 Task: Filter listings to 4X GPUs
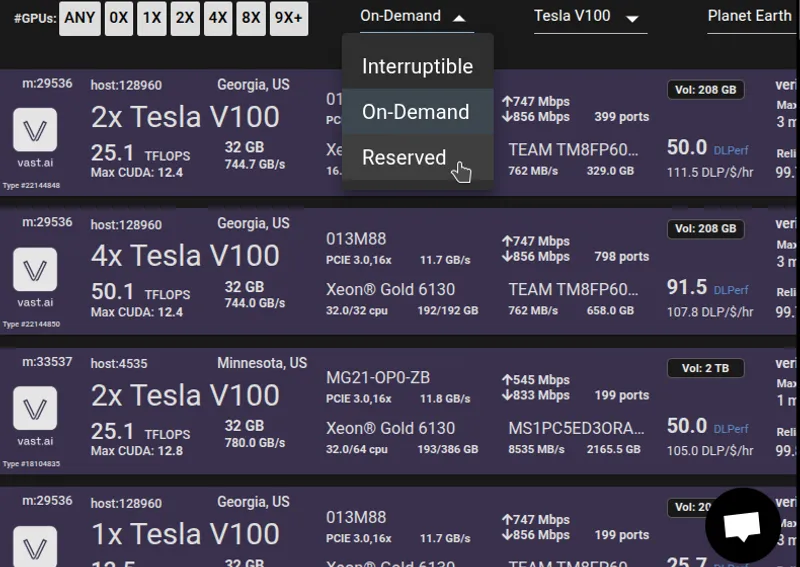click(218, 18)
